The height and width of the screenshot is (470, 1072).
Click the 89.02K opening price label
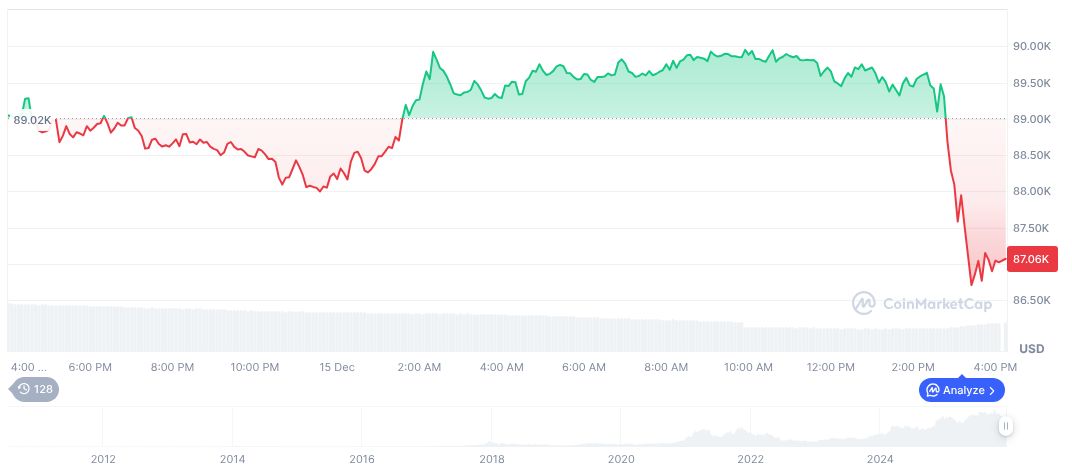[x=32, y=120]
